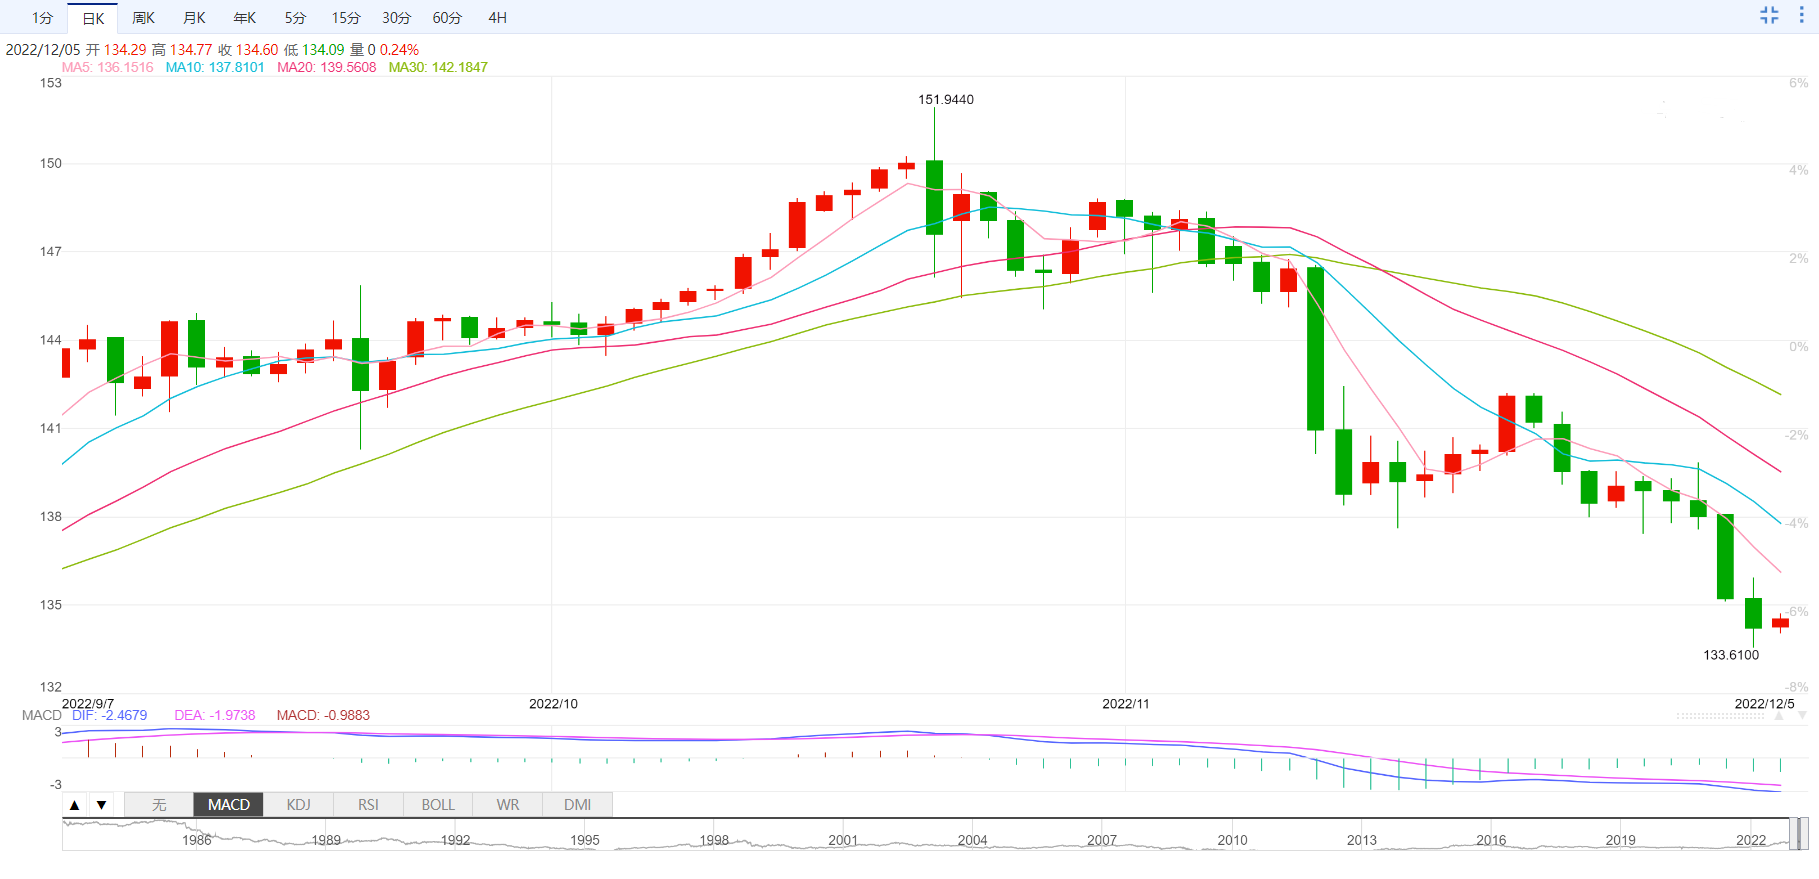Click the black up arrow beside indicator tabs
Screen dimensions: 1819x879
[75, 805]
